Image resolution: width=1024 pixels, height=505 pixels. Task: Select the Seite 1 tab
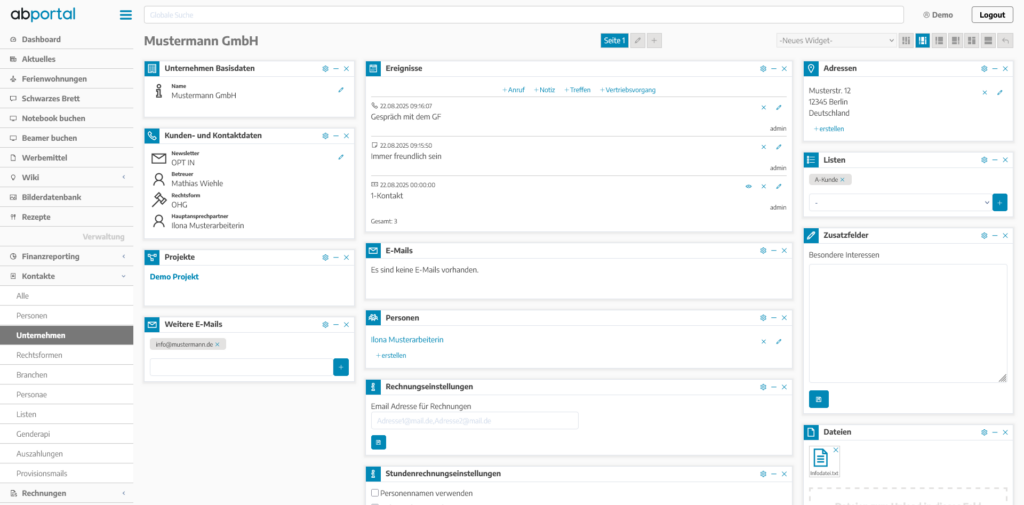click(614, 40)
